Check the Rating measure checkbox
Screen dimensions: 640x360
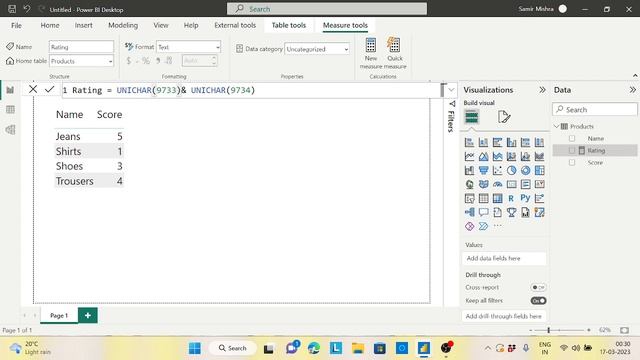[x=572, y=150]
